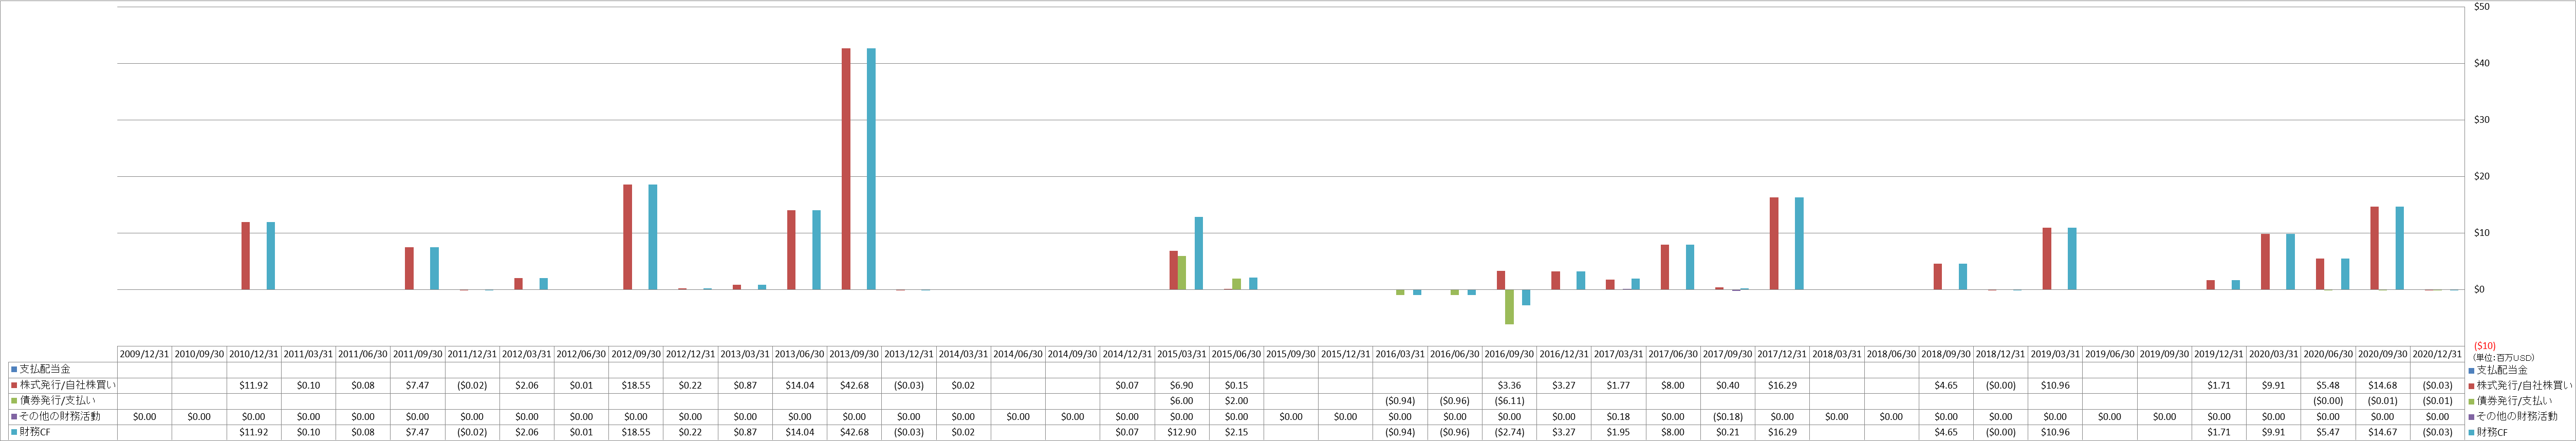
Task: Click $2.15 in the 財務CF row
Action: pyautogui.click(x=1236, y=432)
